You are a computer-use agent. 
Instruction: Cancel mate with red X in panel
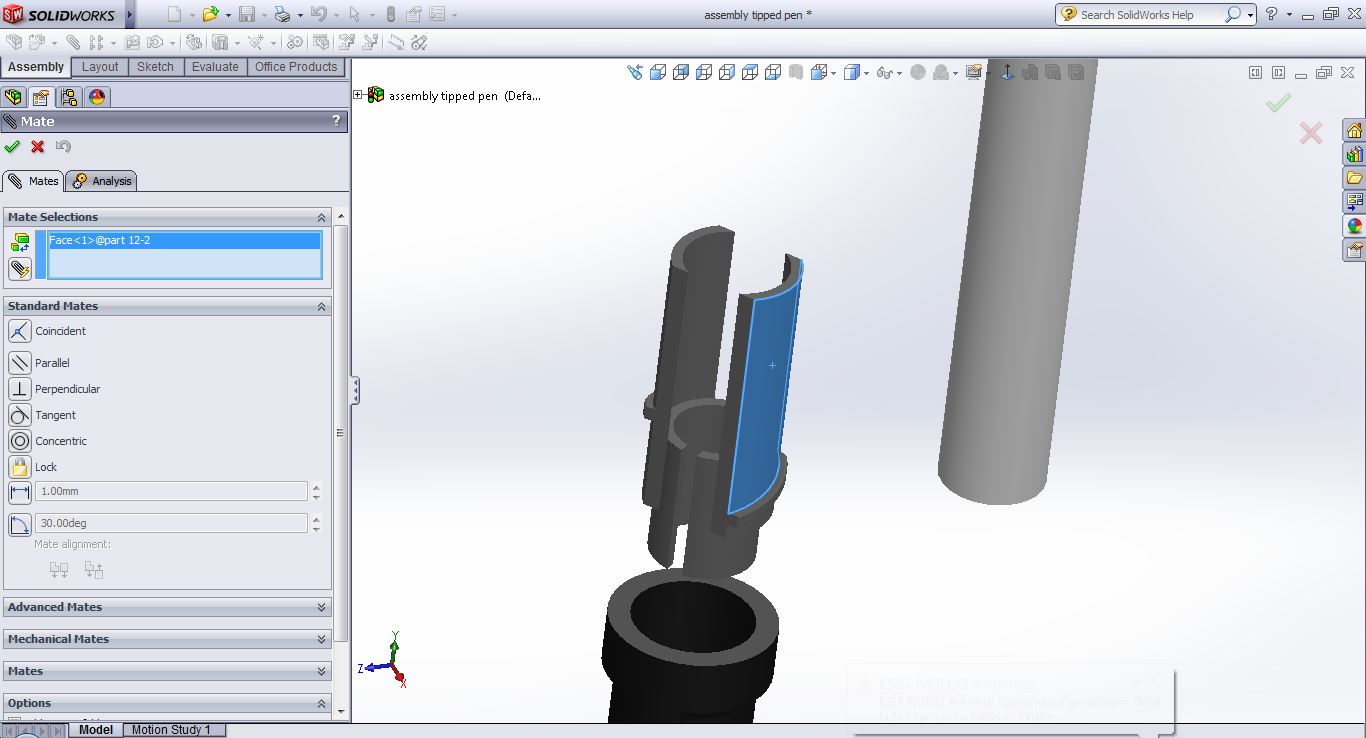tap(38, 147)
